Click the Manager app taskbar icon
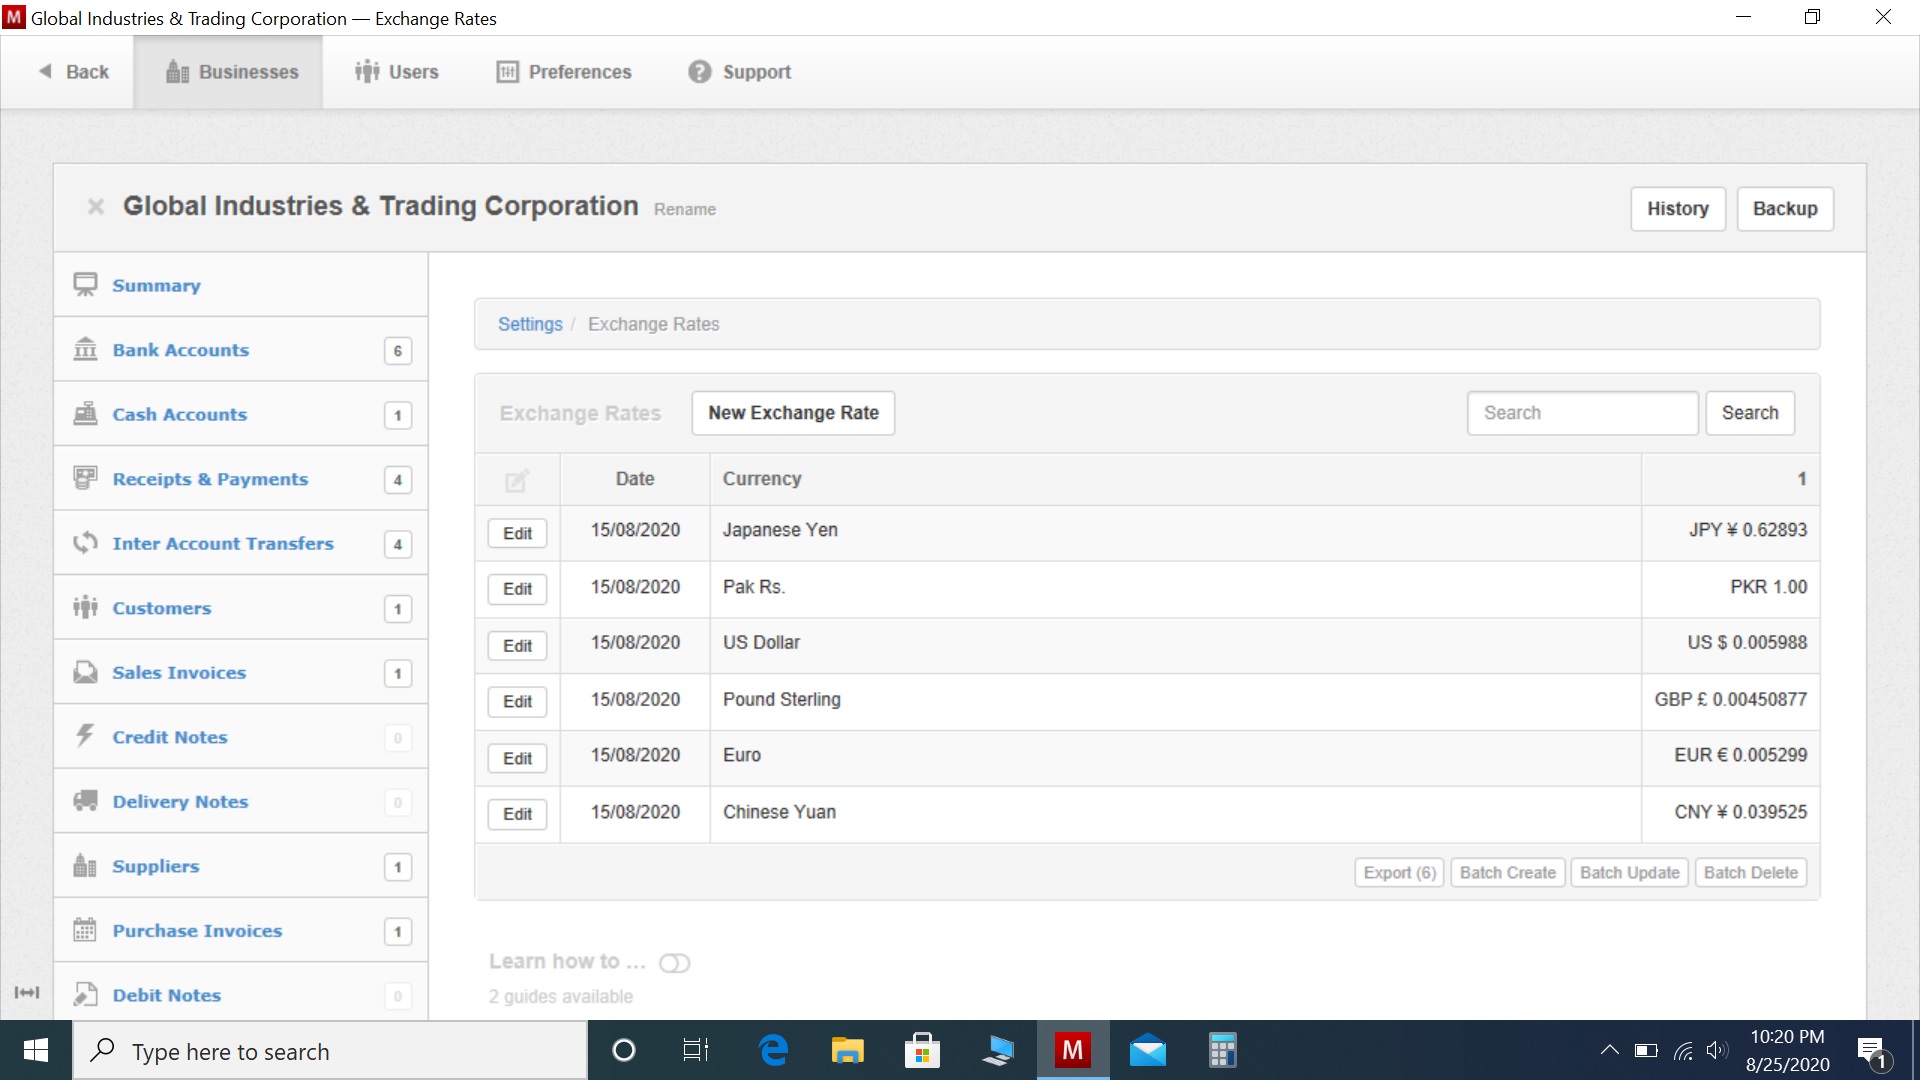The height and width of the screenshot is (1080, 1920). pyautogui.click(x=1073, y=1050)
